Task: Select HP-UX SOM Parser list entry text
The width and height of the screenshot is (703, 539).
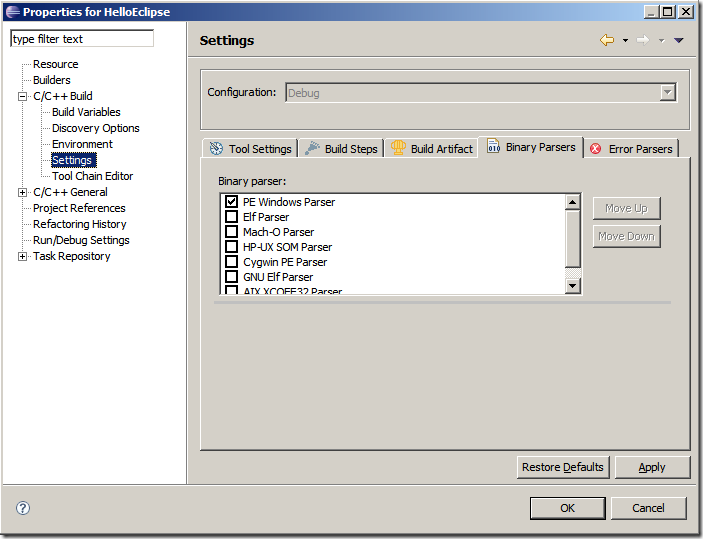Action: [x=287, y=247]
